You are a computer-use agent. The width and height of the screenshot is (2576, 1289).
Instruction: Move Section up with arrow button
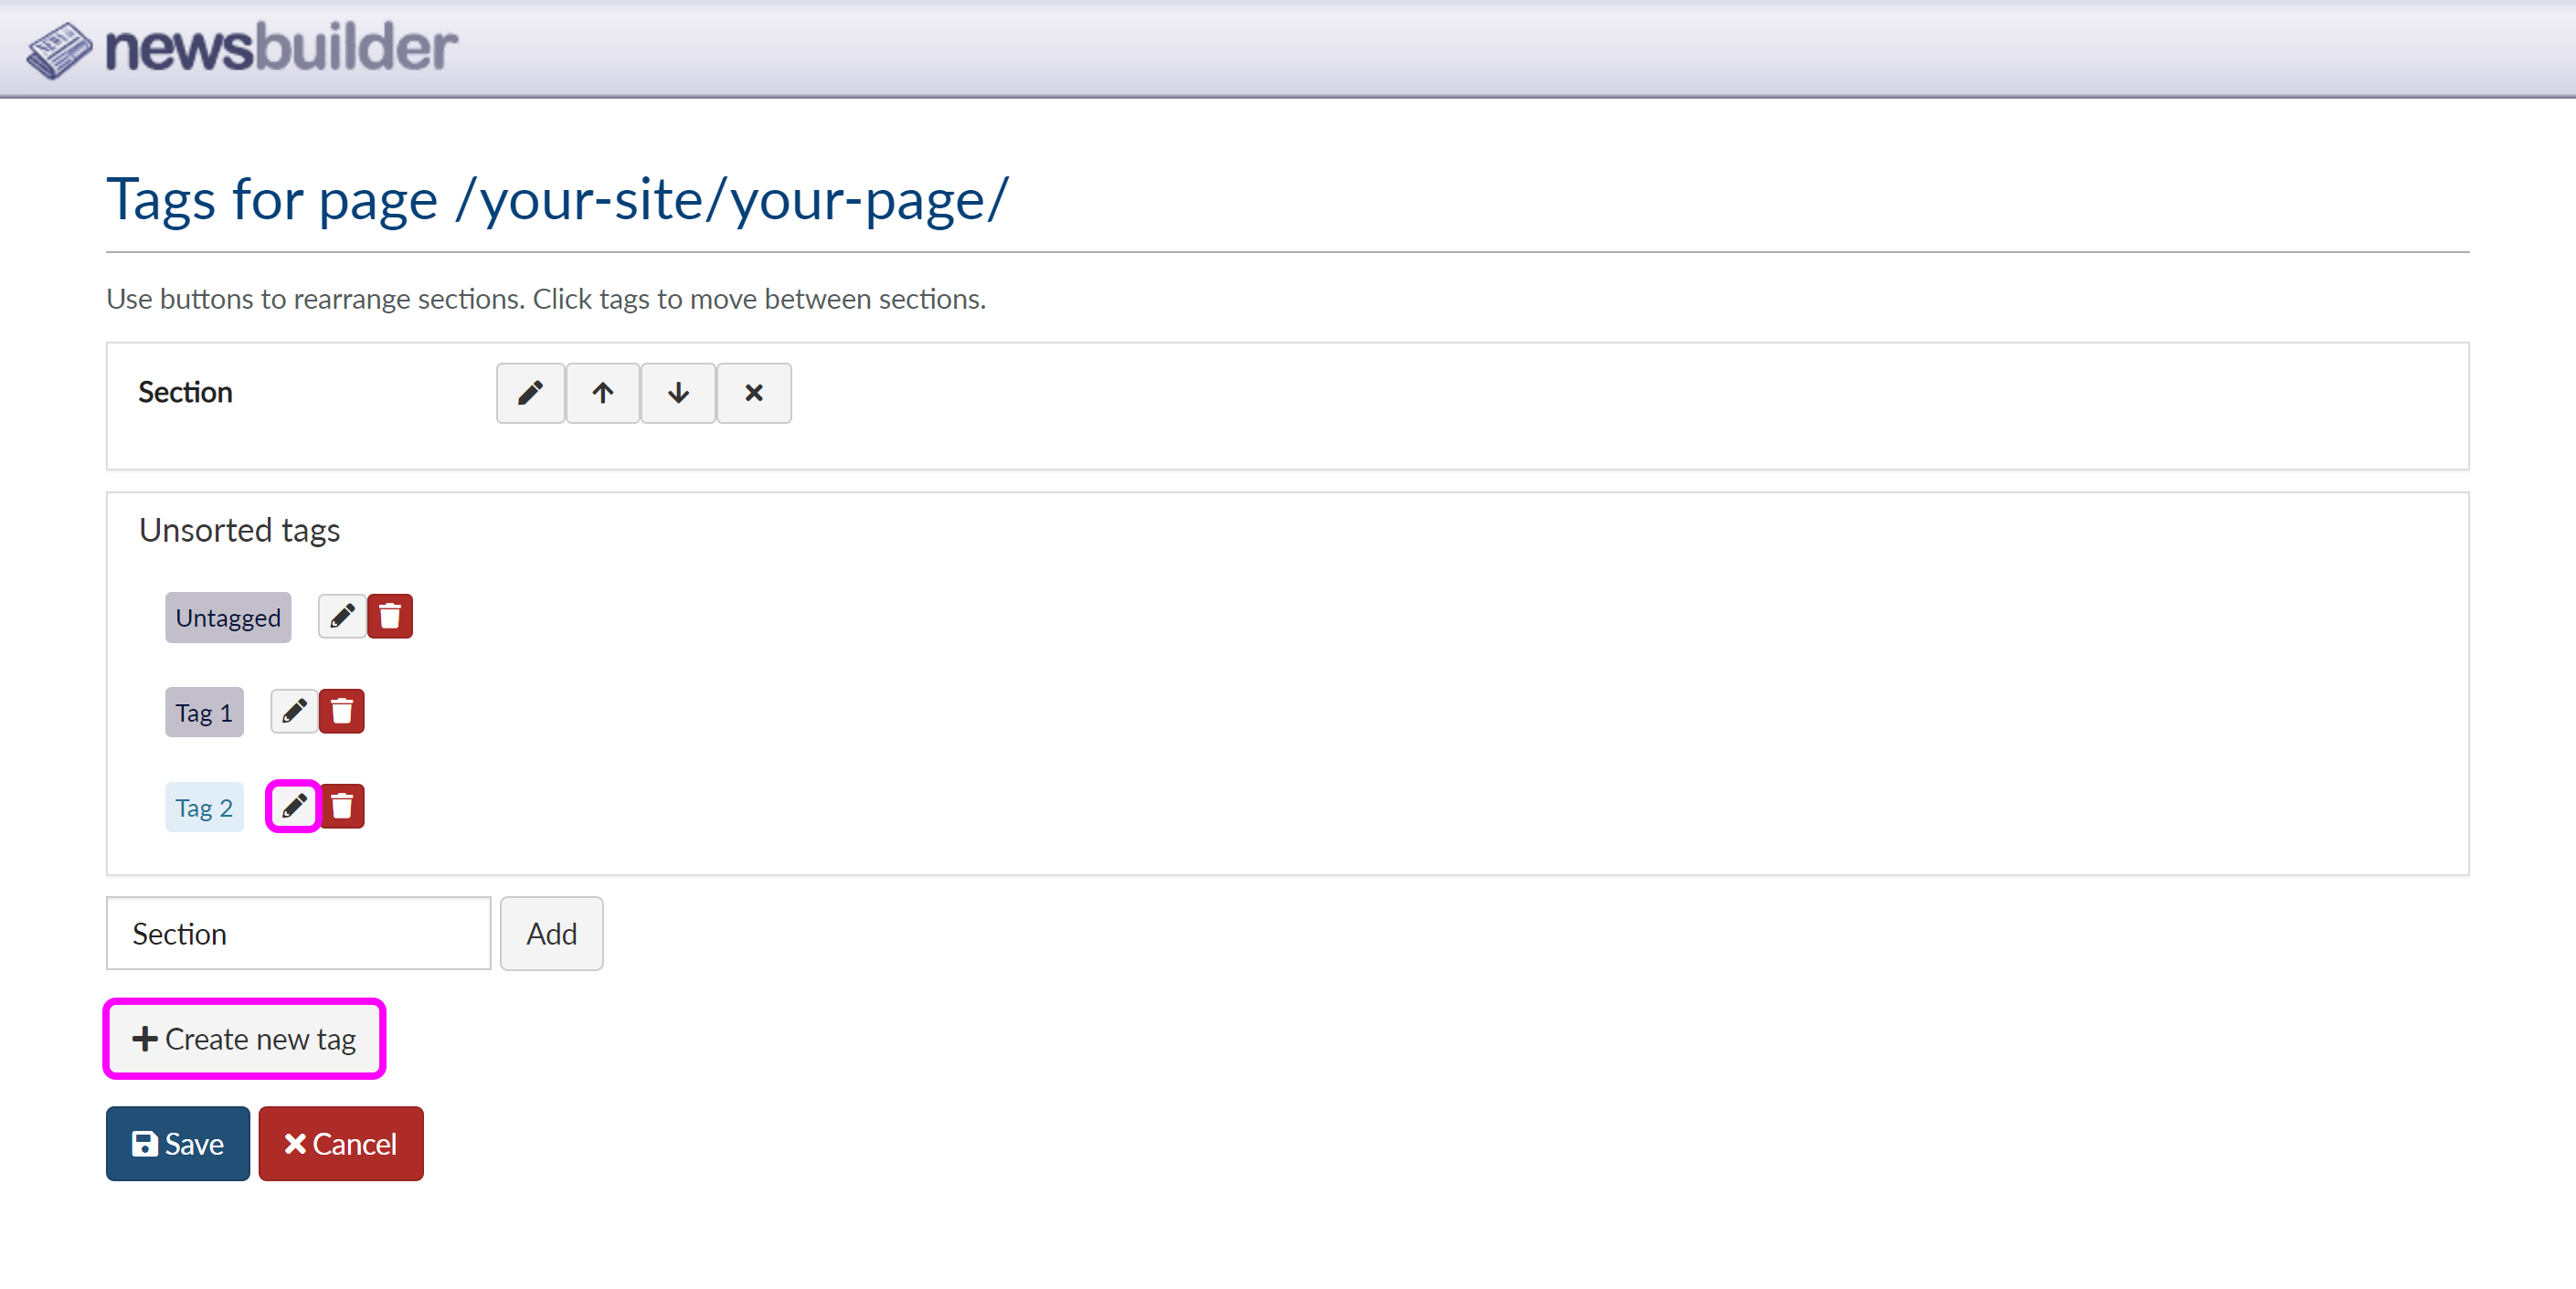[602, 393]
